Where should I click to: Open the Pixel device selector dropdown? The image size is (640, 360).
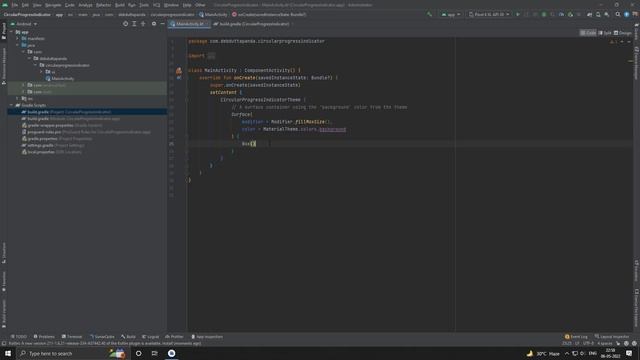pos(489,14)
